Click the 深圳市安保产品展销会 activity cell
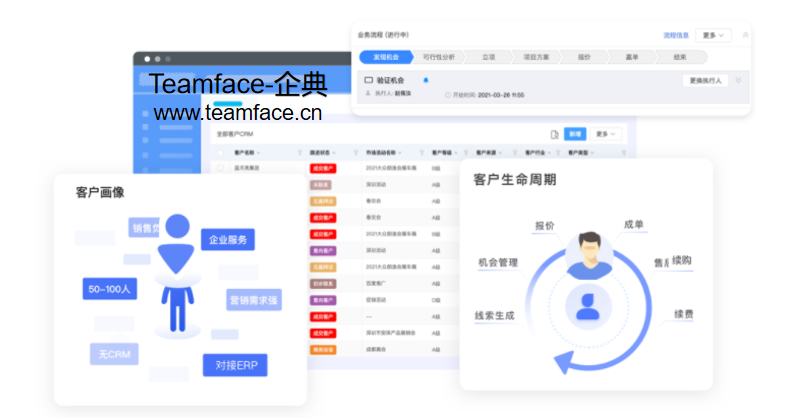 pyautogui.click(x=390, y=333)
